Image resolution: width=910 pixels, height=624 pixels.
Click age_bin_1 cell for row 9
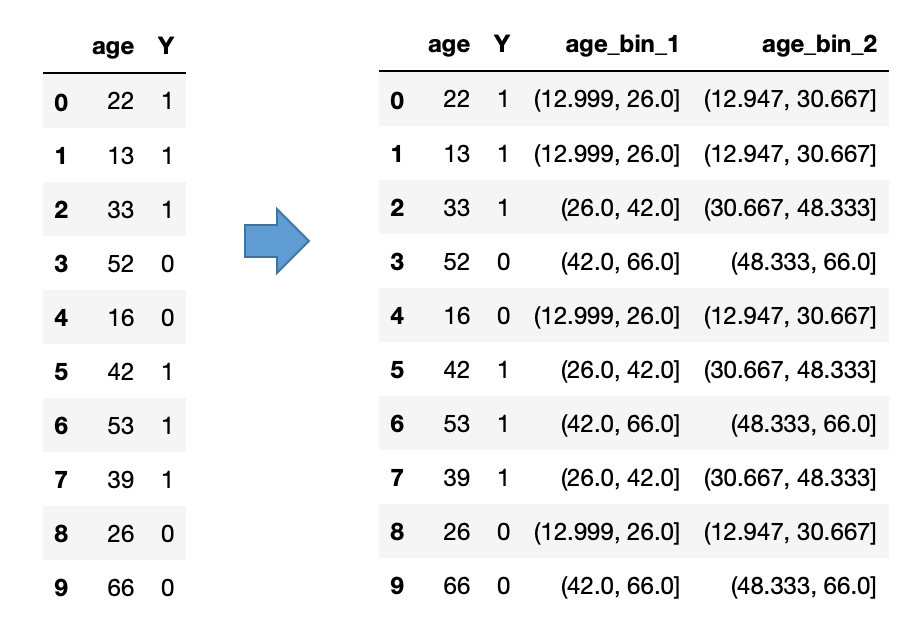pyautogui.click(x=621, y=586)
